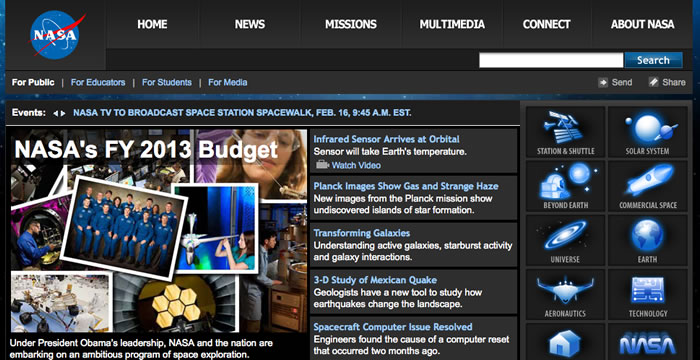Click the 'Under President Obama's leadership' caption
This screenshot has width=700, height=360.
pyautogui.click(x=141, y=349)
